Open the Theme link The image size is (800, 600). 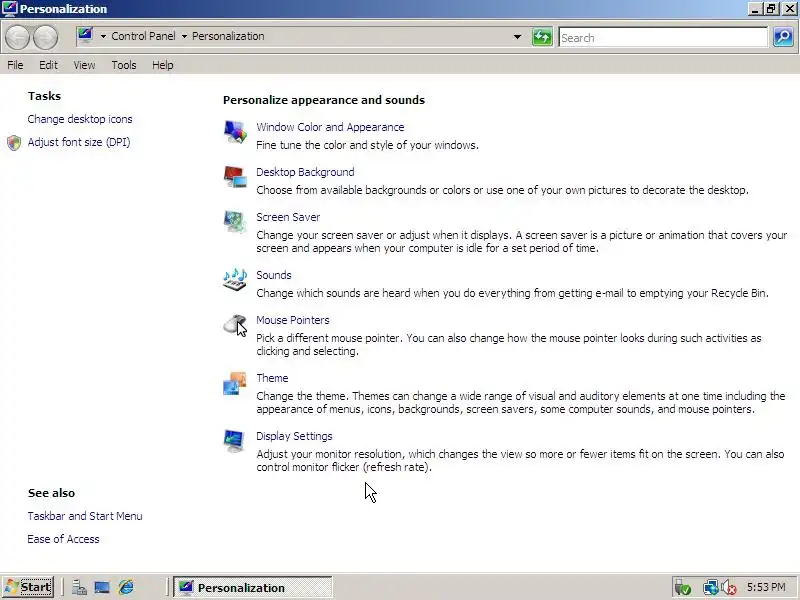coord(272,378)
